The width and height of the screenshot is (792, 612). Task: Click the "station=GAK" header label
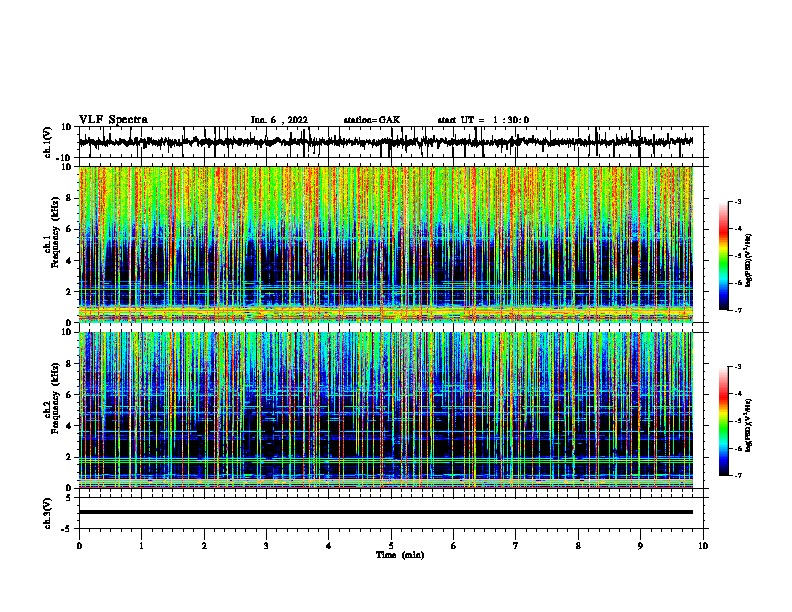click(372, 120)
